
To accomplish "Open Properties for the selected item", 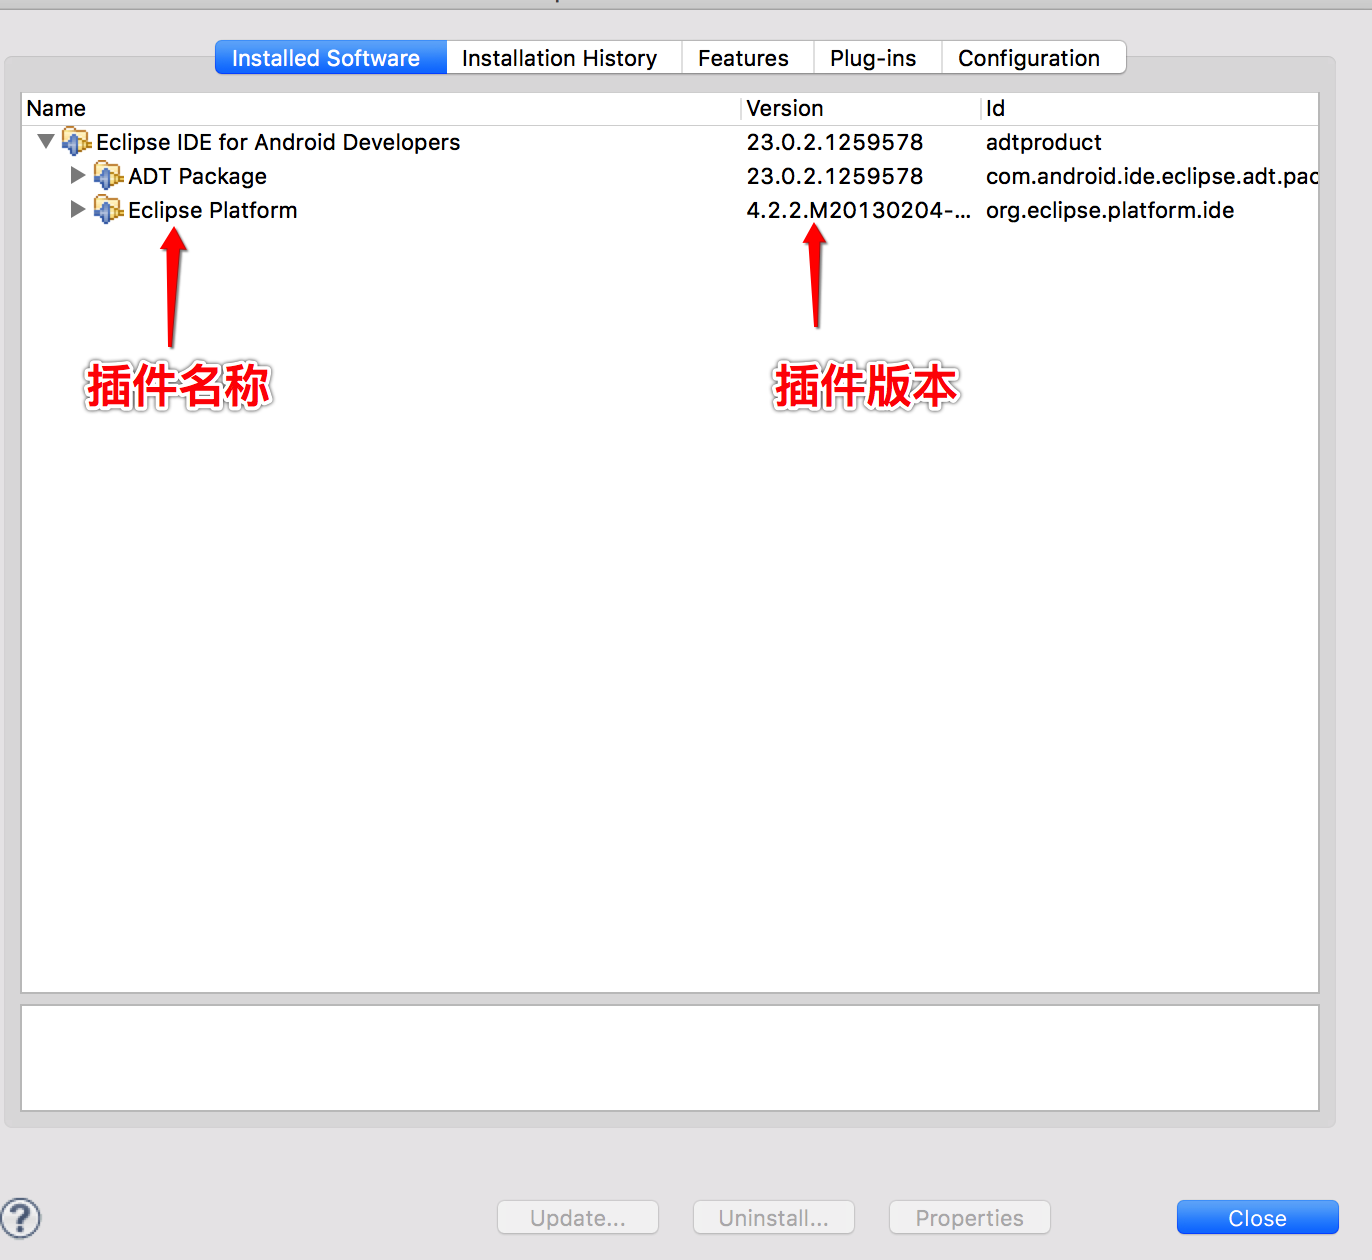I will [970, 1218].
